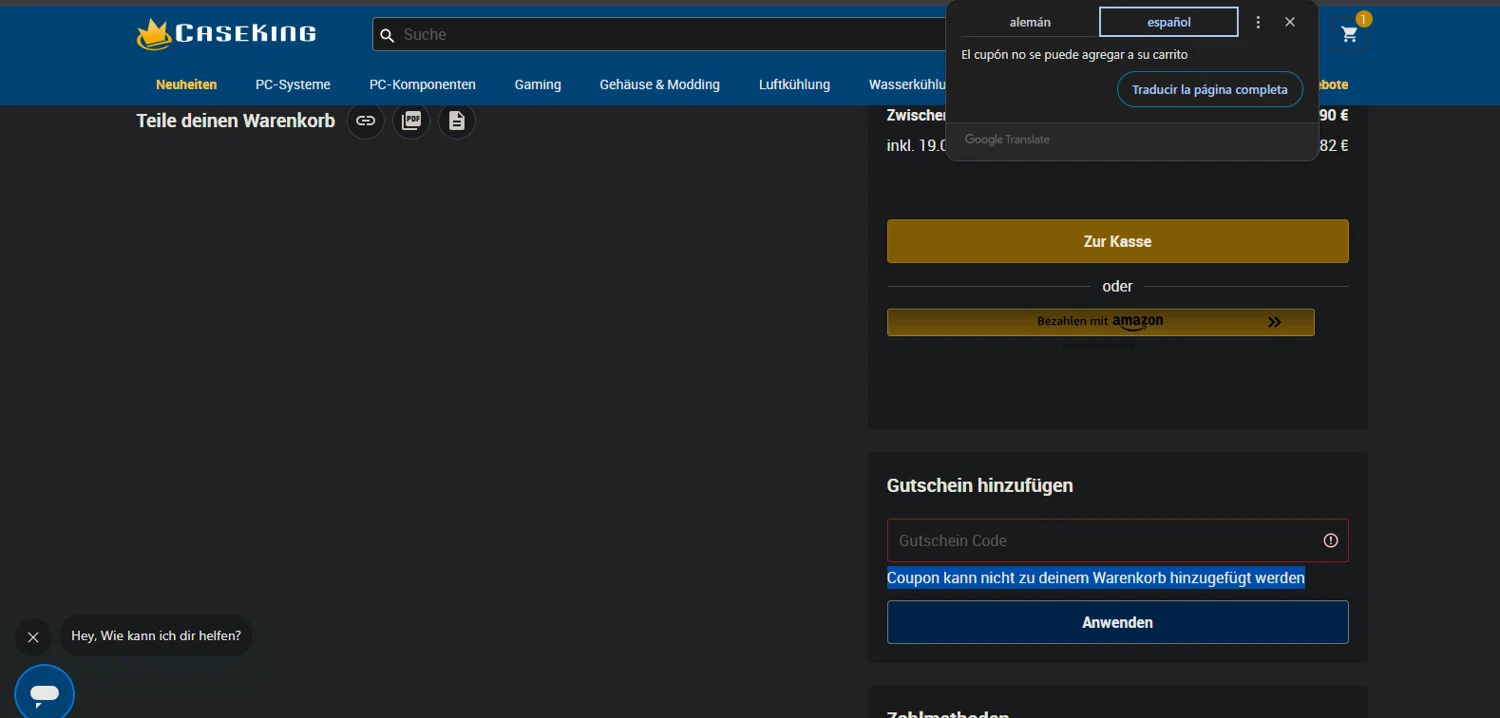
Task: Click the coupon error message text
Action: pos(1096,578)
